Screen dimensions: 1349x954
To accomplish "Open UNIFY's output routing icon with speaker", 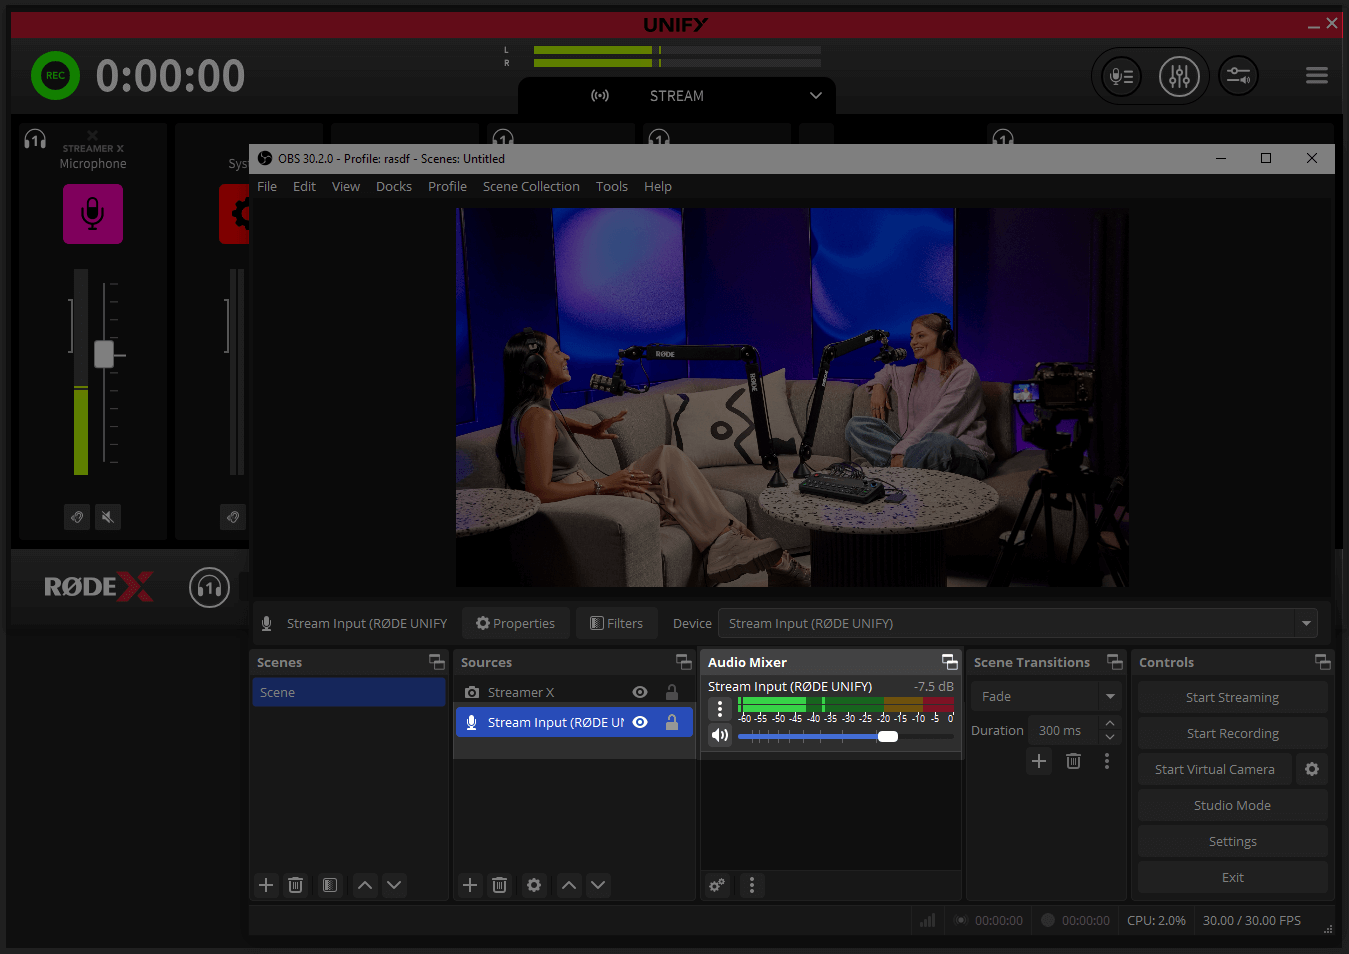I will coord(1238,75).
